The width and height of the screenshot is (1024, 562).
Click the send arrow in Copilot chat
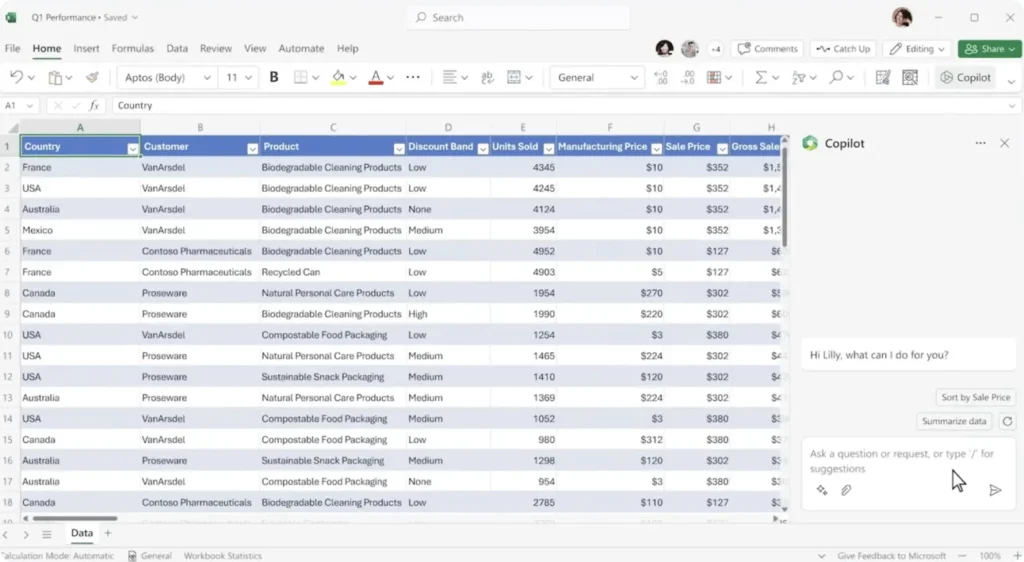pyautogui.click(x=995, y=490)
